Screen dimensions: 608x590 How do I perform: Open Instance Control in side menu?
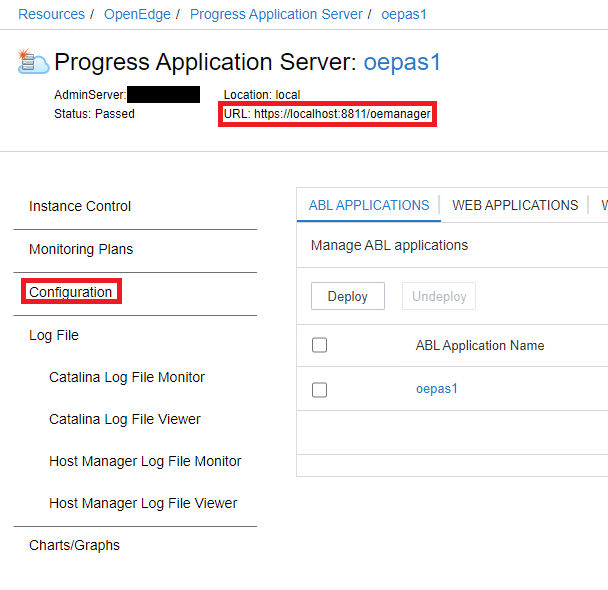(x=80, y=206)
